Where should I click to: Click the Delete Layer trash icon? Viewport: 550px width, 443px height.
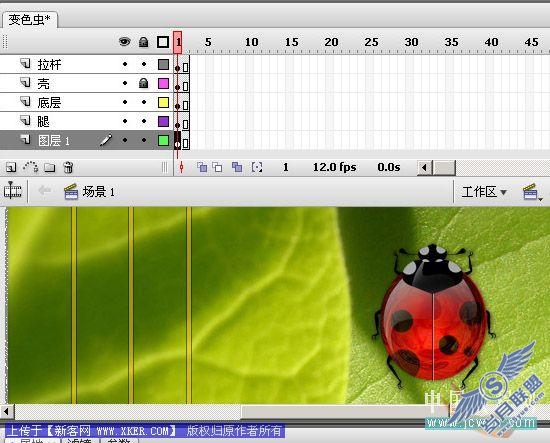point(68,167)
